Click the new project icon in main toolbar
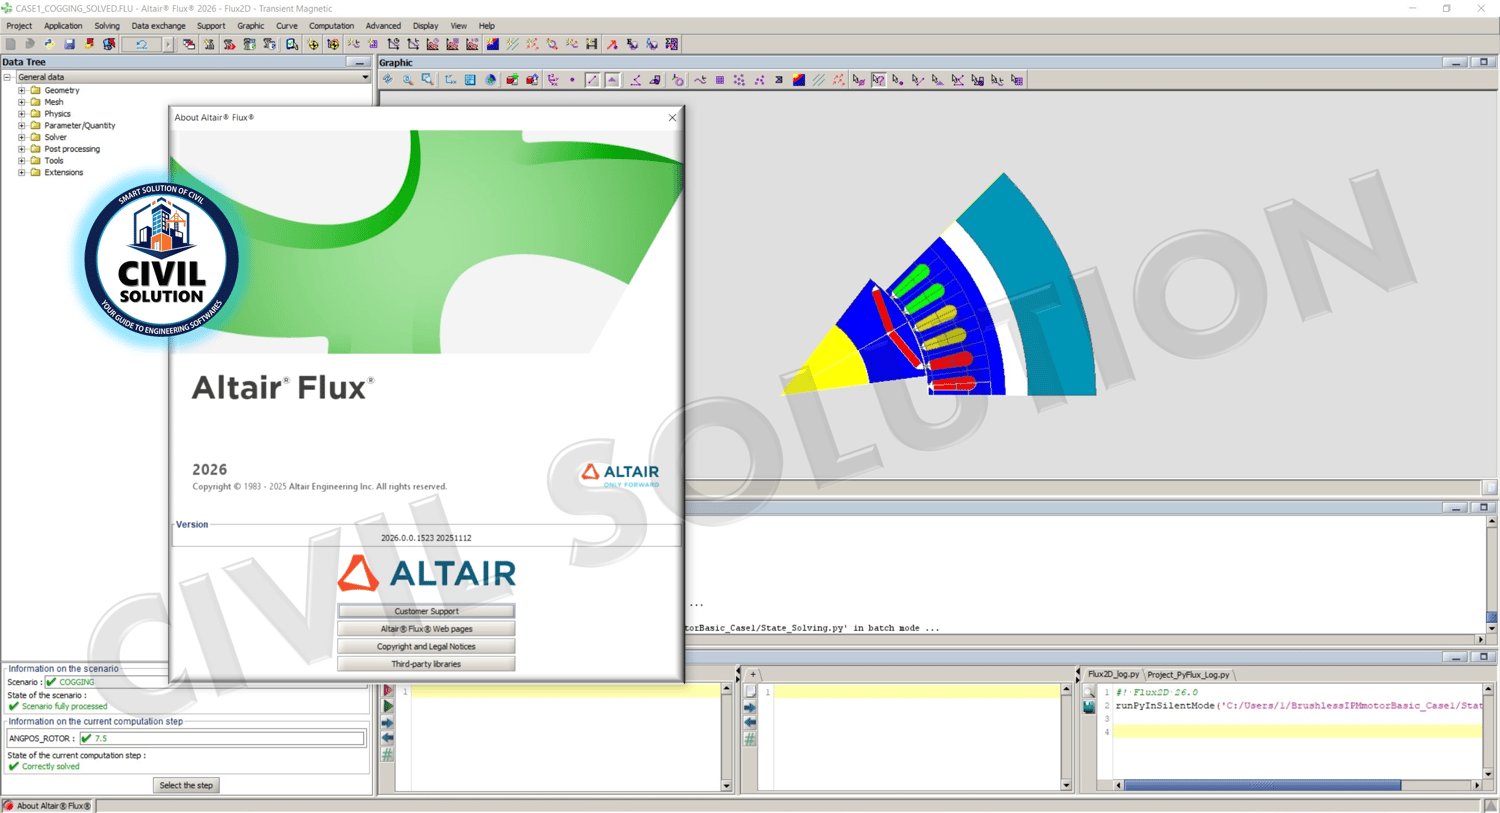The width and height of the screenshot is (1500, 813). (10, 44)
